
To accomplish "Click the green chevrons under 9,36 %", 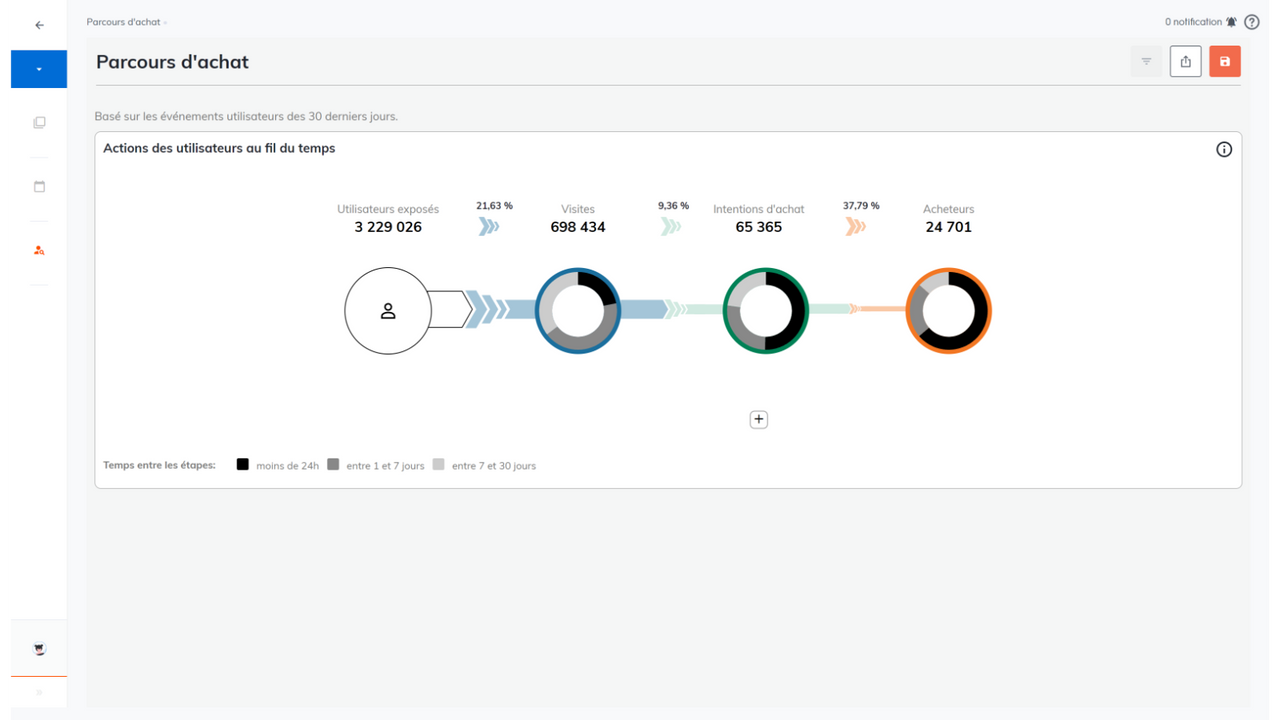I will click(x=671, y=227).
